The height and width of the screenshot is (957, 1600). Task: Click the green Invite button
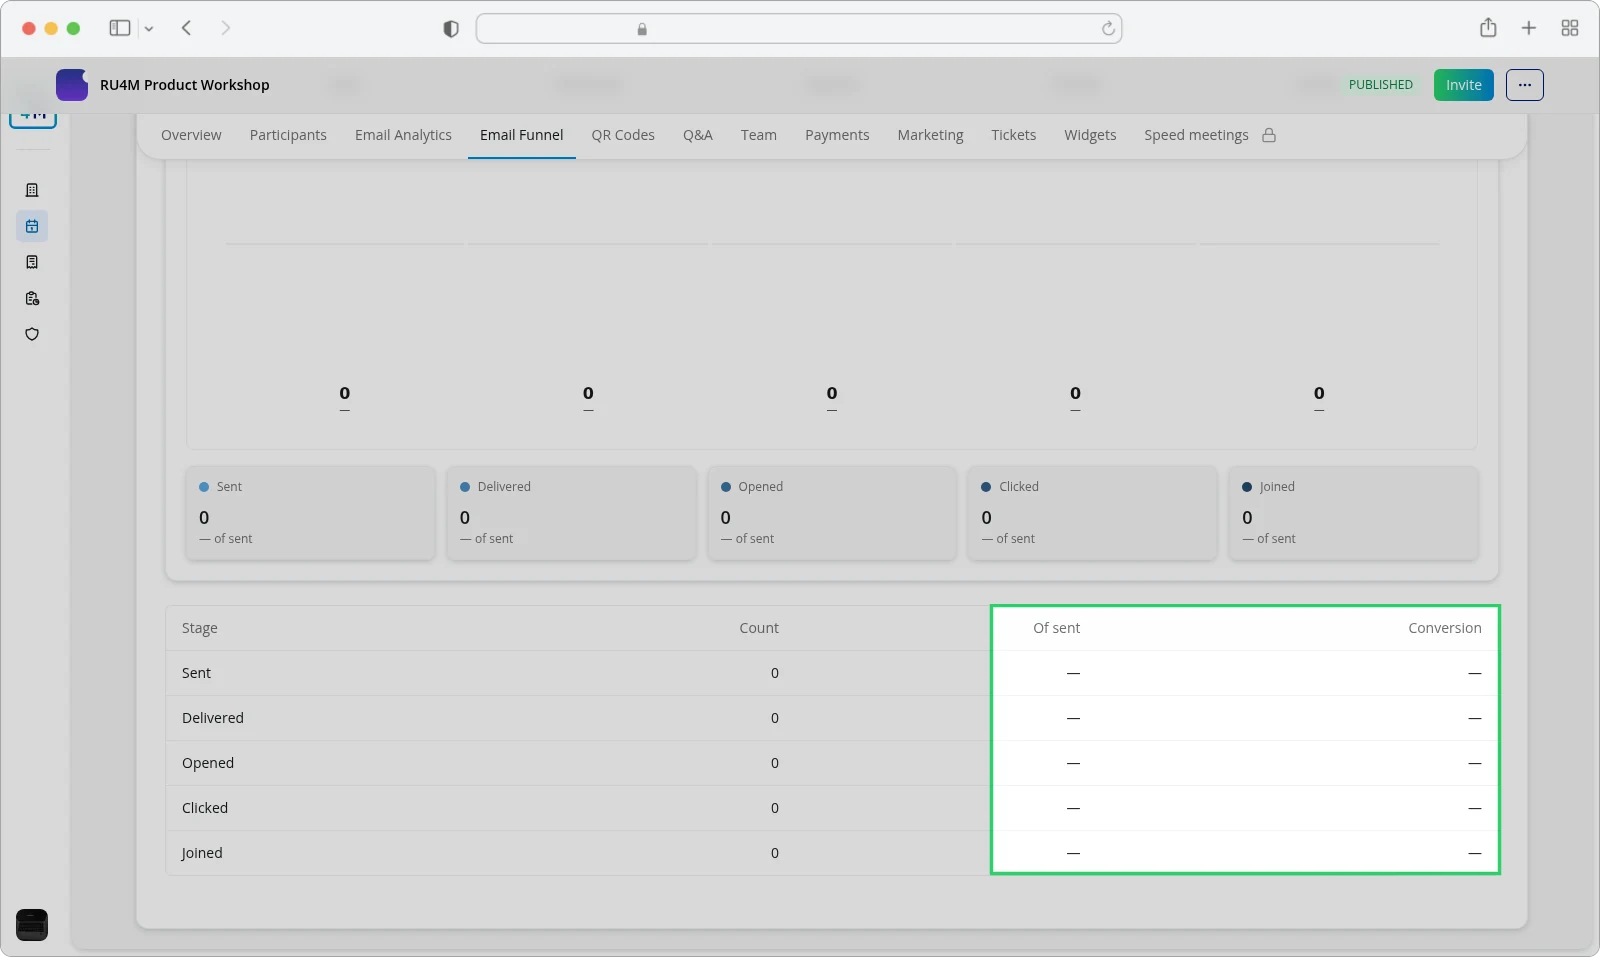1464,85
